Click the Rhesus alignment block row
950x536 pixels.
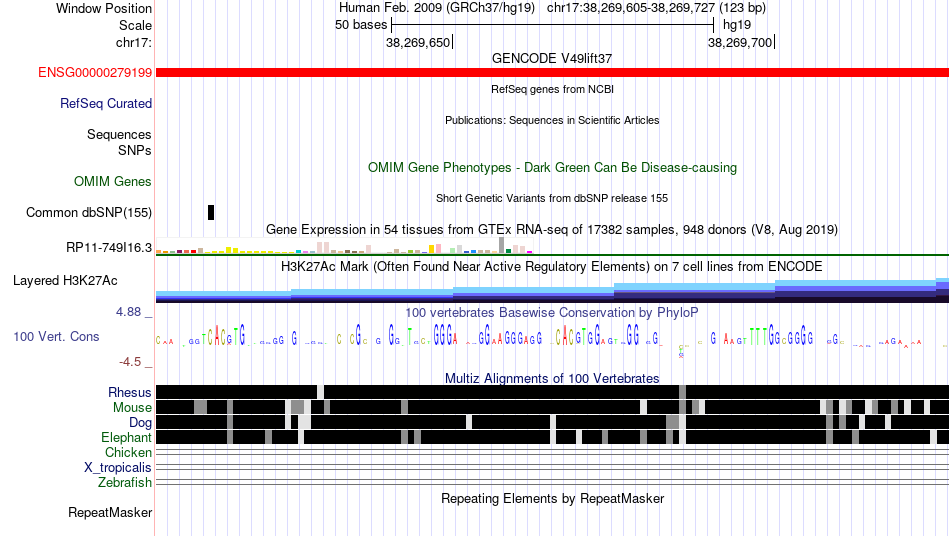click(552, 392)
